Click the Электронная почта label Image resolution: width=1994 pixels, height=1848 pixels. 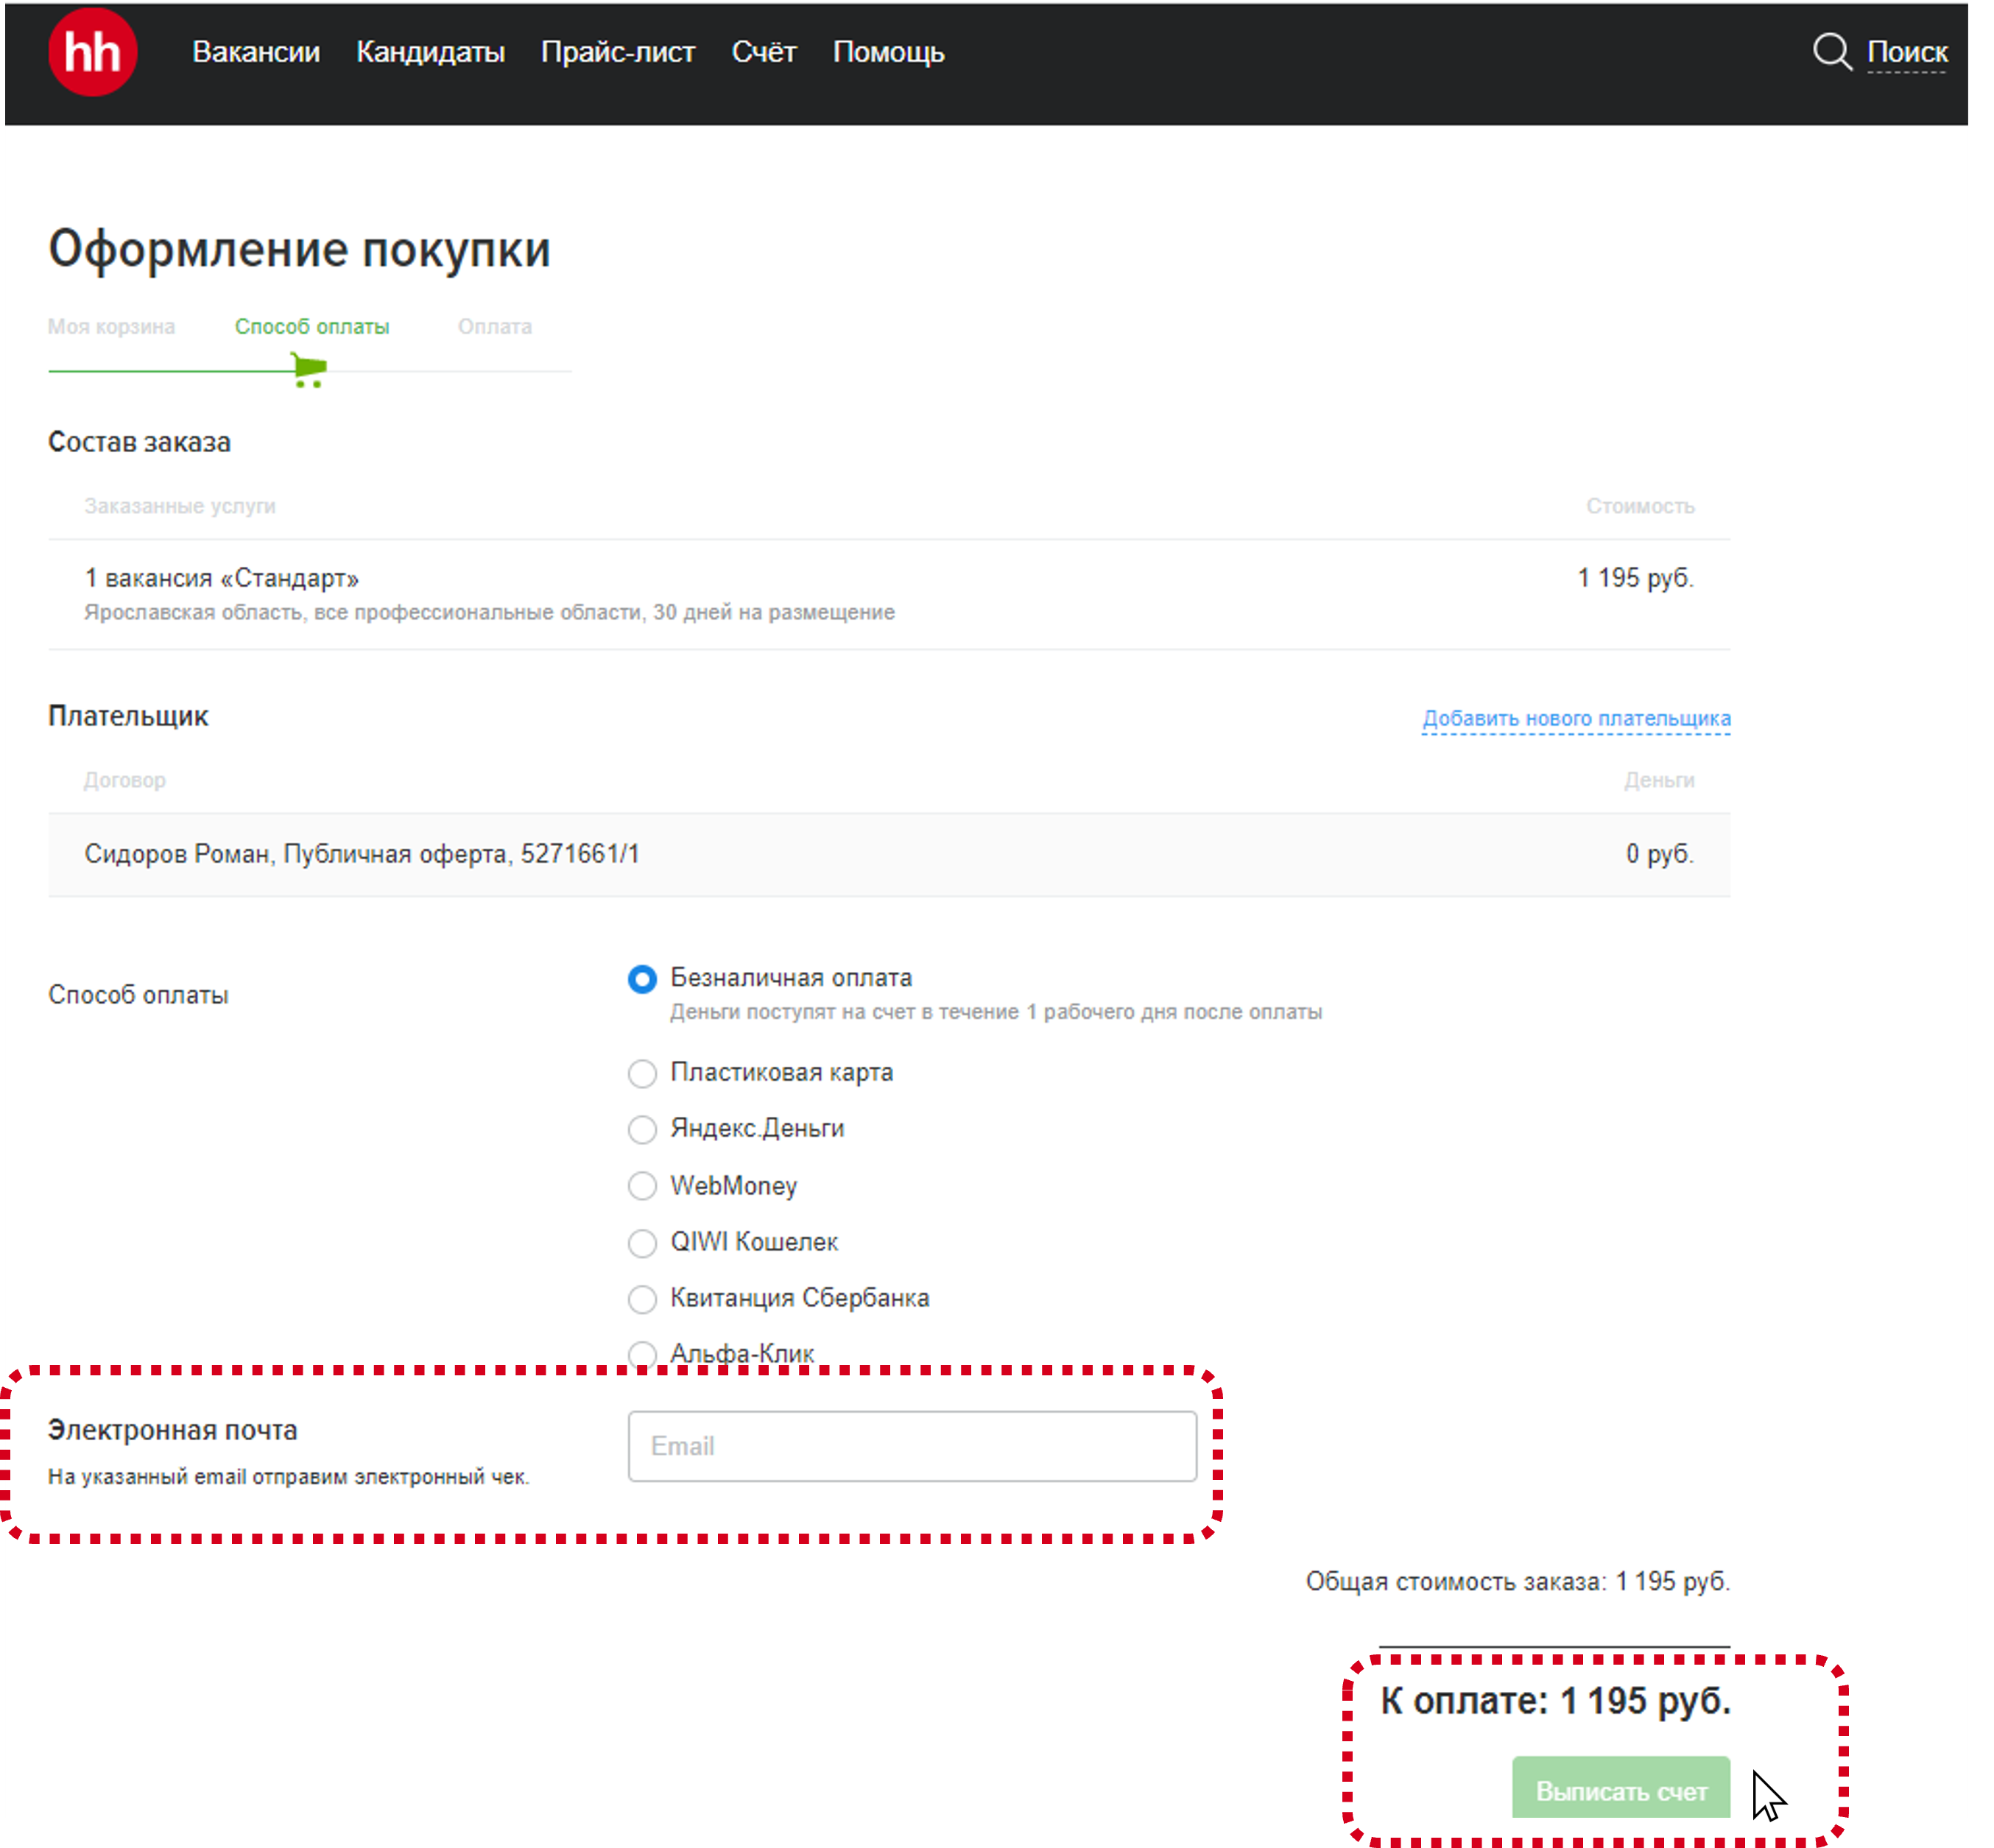172,1430
